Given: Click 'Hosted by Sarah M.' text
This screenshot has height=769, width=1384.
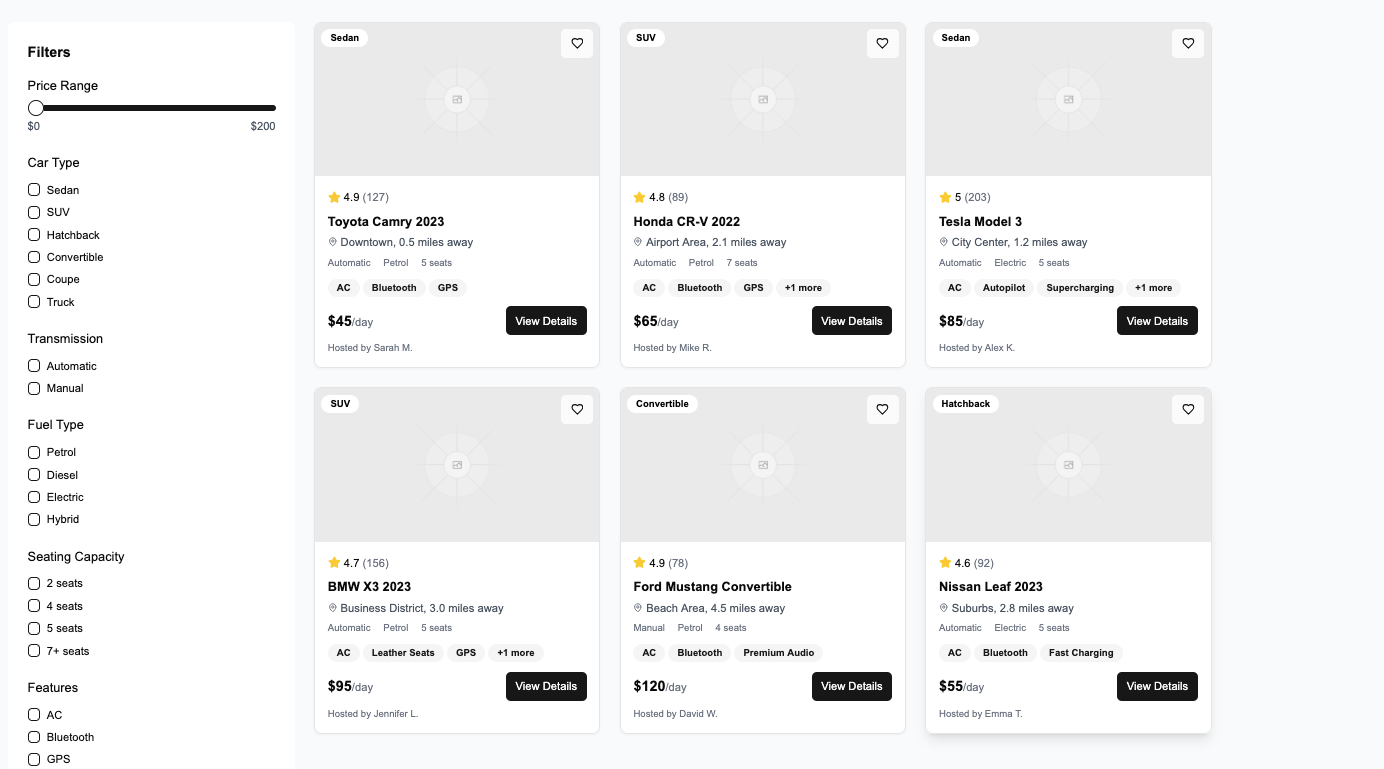Looking at the screenshot, I should click(370, 348).
